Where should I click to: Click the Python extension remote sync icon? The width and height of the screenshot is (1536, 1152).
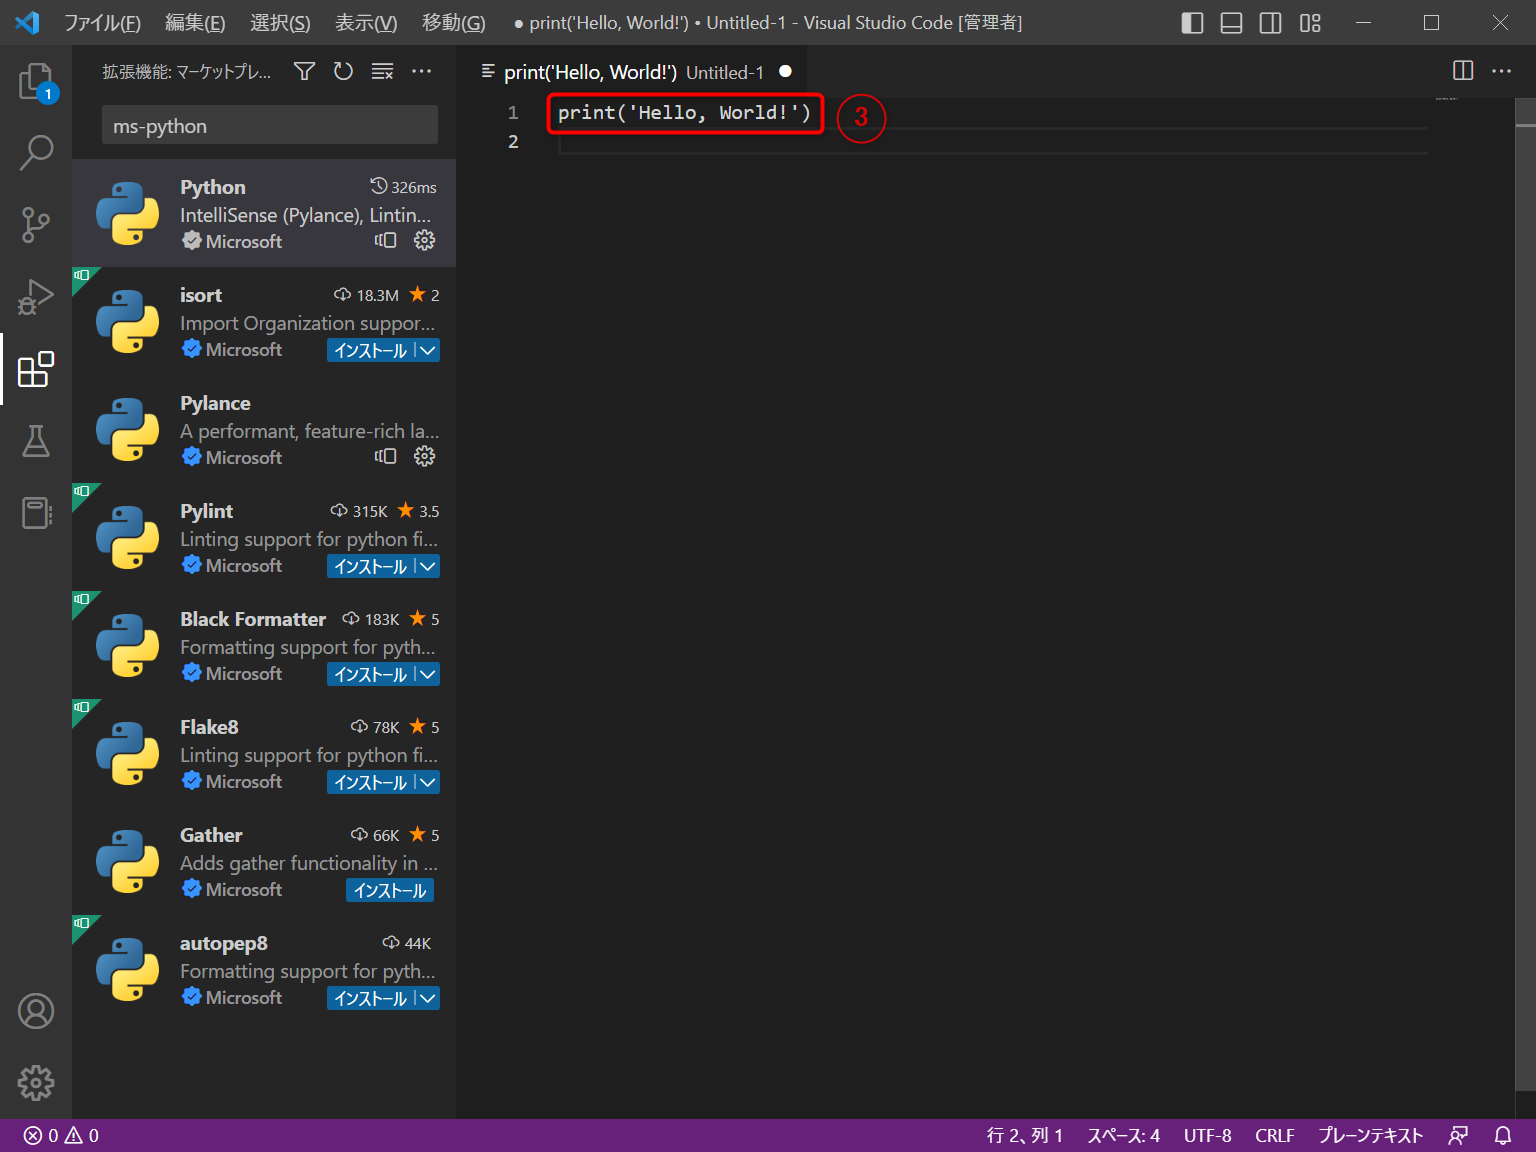385,240
